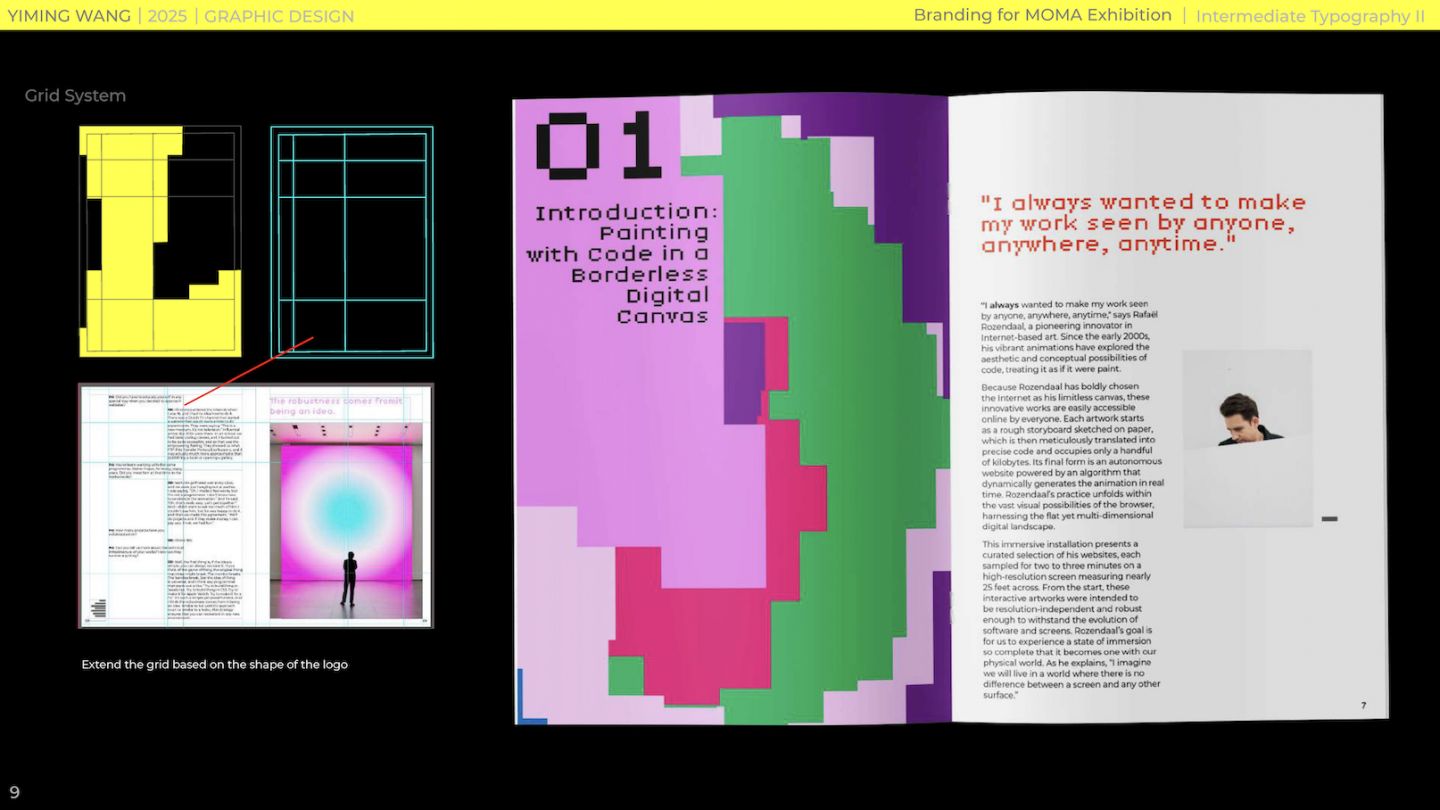
Task: Select "Branding for MOMA Exhibition" header text
Action: point(1042,15)
